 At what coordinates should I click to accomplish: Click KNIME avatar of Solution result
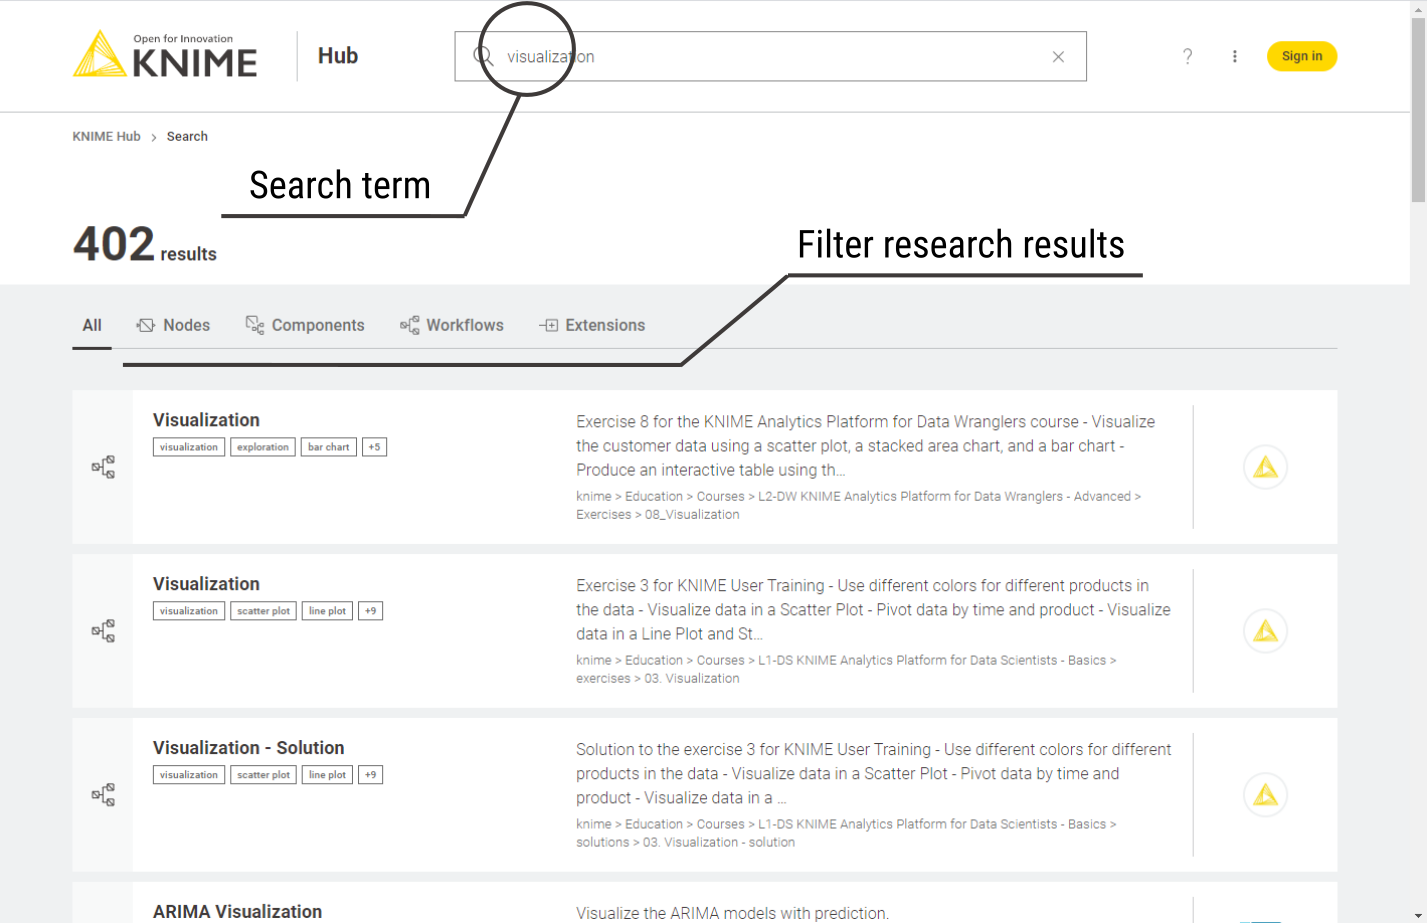(x=1265, y=795)
